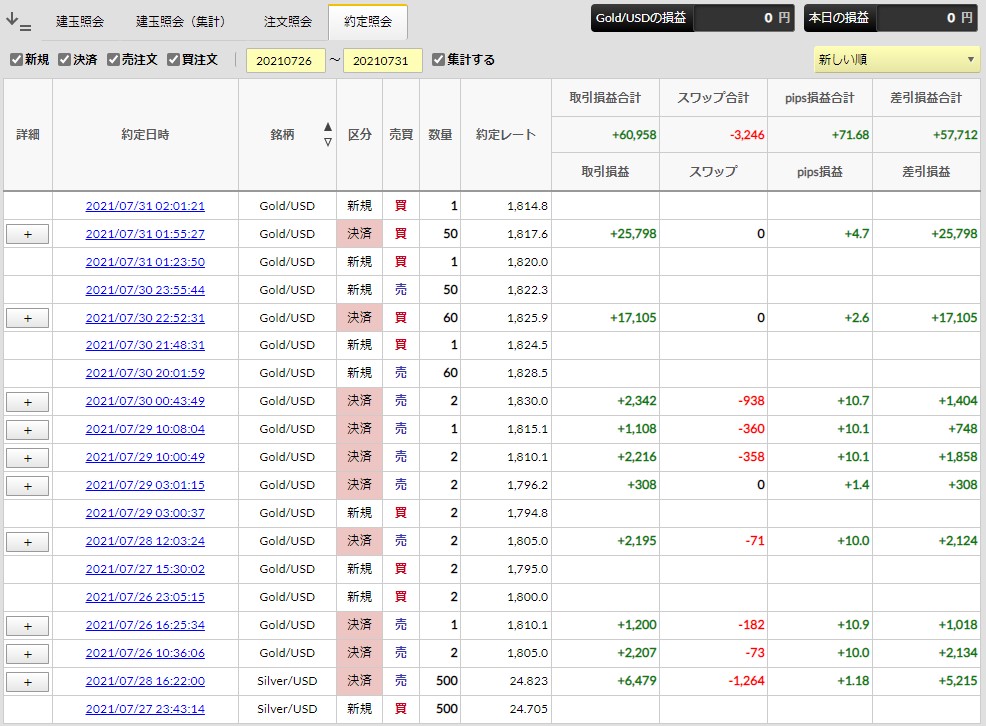Click the 差引損益 value +5,215 cell

926,681
